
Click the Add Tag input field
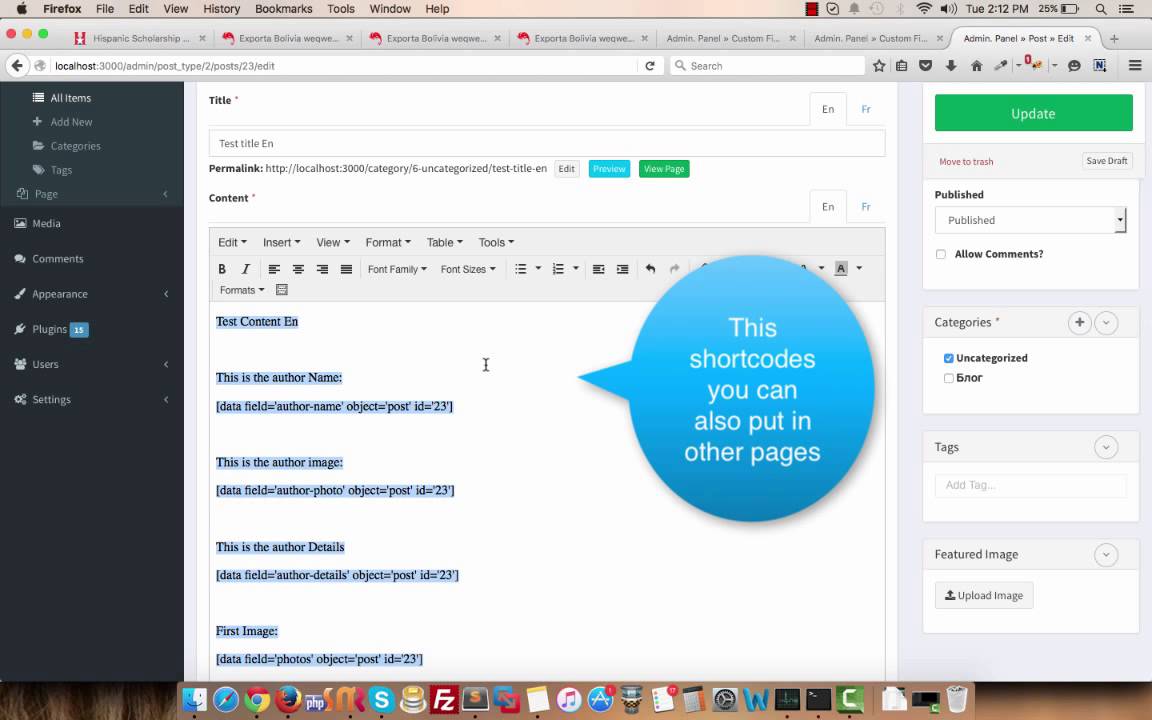[x=1030, y=485]
